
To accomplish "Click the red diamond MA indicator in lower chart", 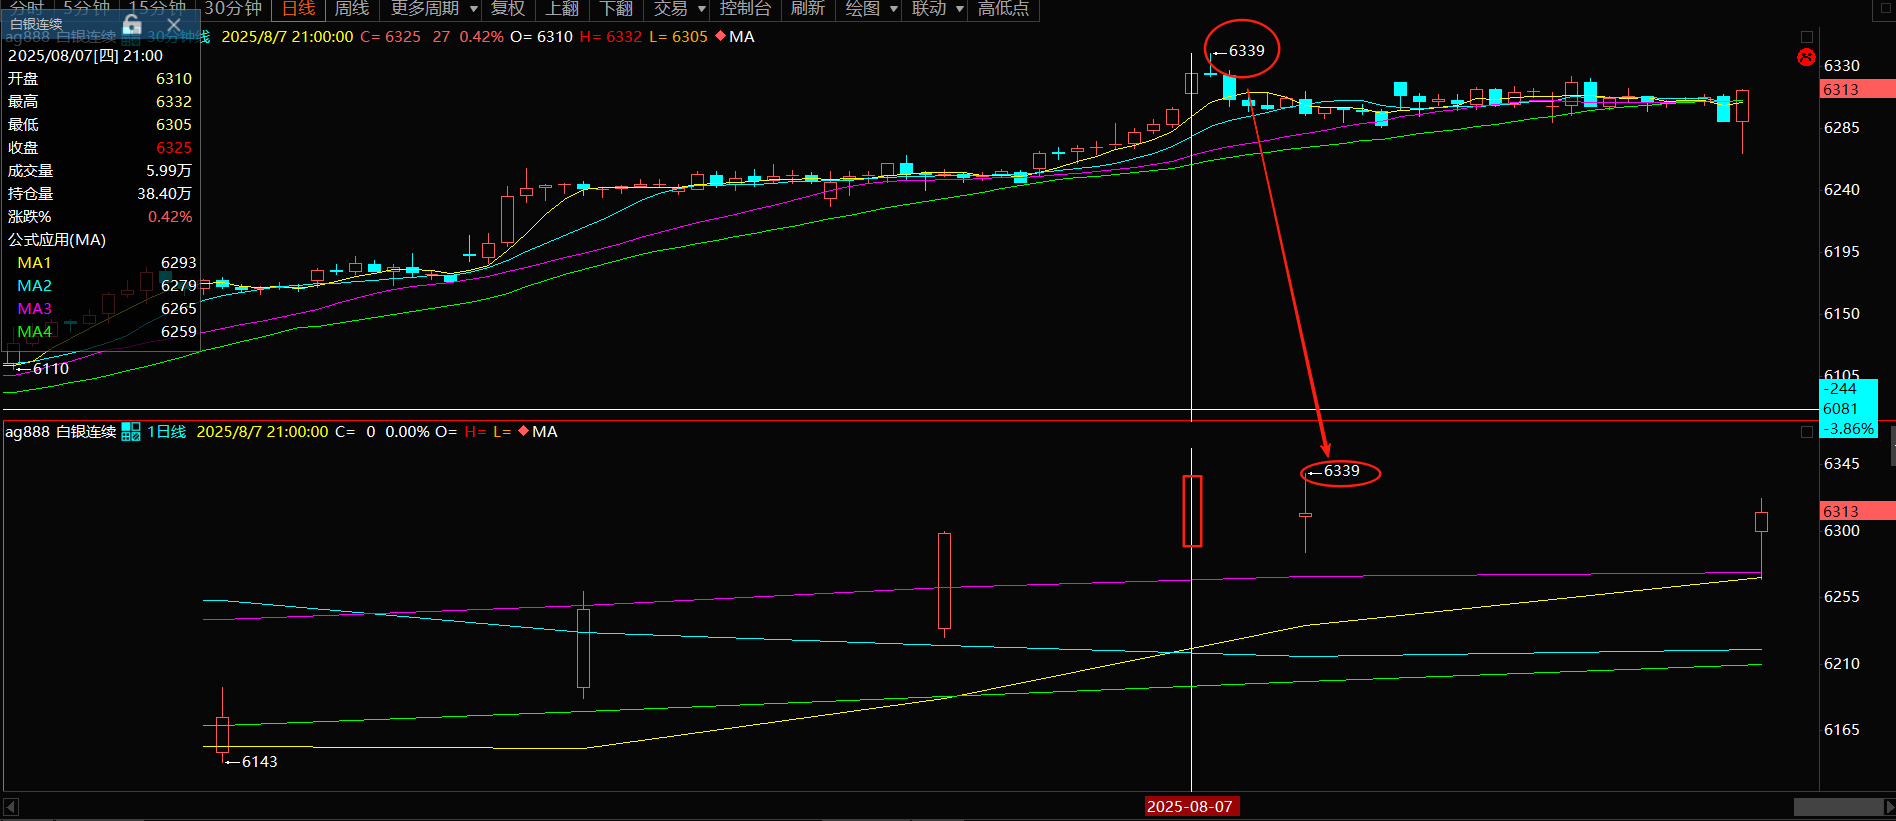I will pyautogui.click(x=523, y=431).
